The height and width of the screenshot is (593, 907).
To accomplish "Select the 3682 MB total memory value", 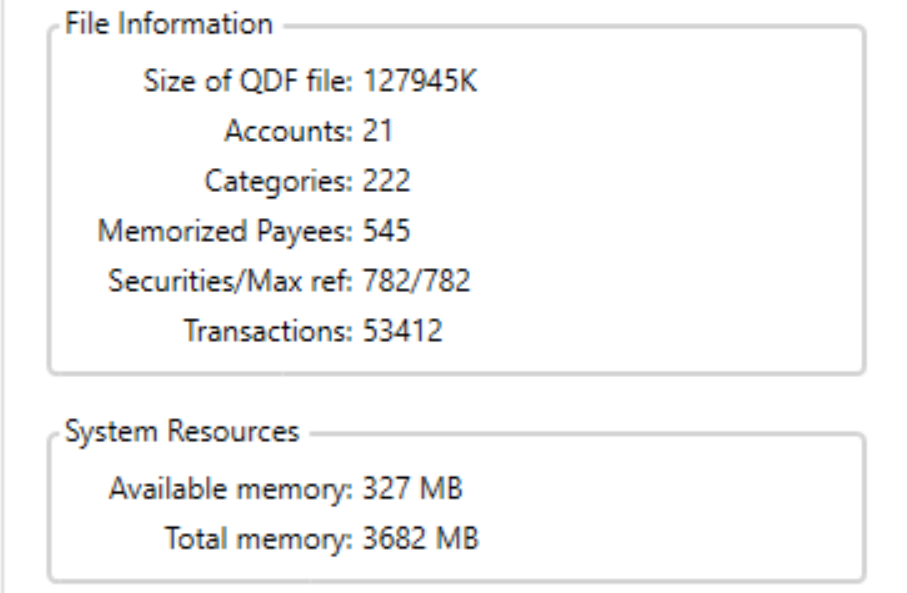I will click(x=420, y=539).
